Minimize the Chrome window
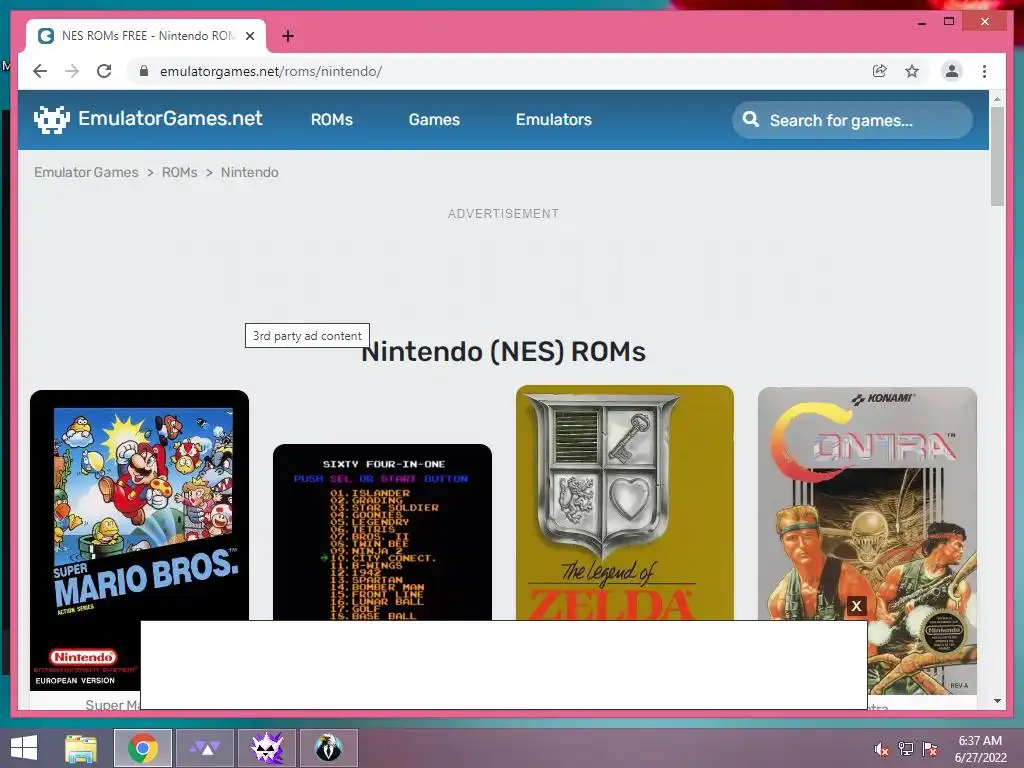The width and height of the screenshot is (1024, 768). click(x=921, y=23)
